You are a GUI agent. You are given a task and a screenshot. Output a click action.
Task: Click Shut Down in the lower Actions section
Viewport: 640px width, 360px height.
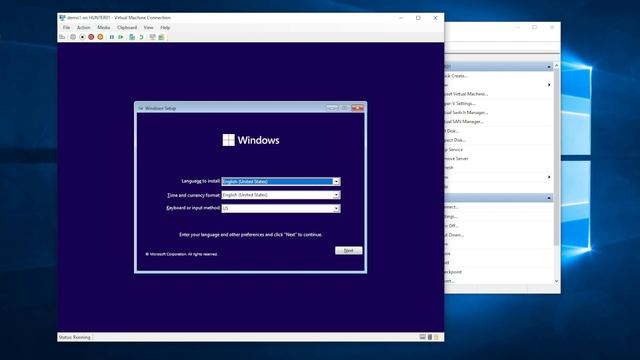tap(454, 235)
